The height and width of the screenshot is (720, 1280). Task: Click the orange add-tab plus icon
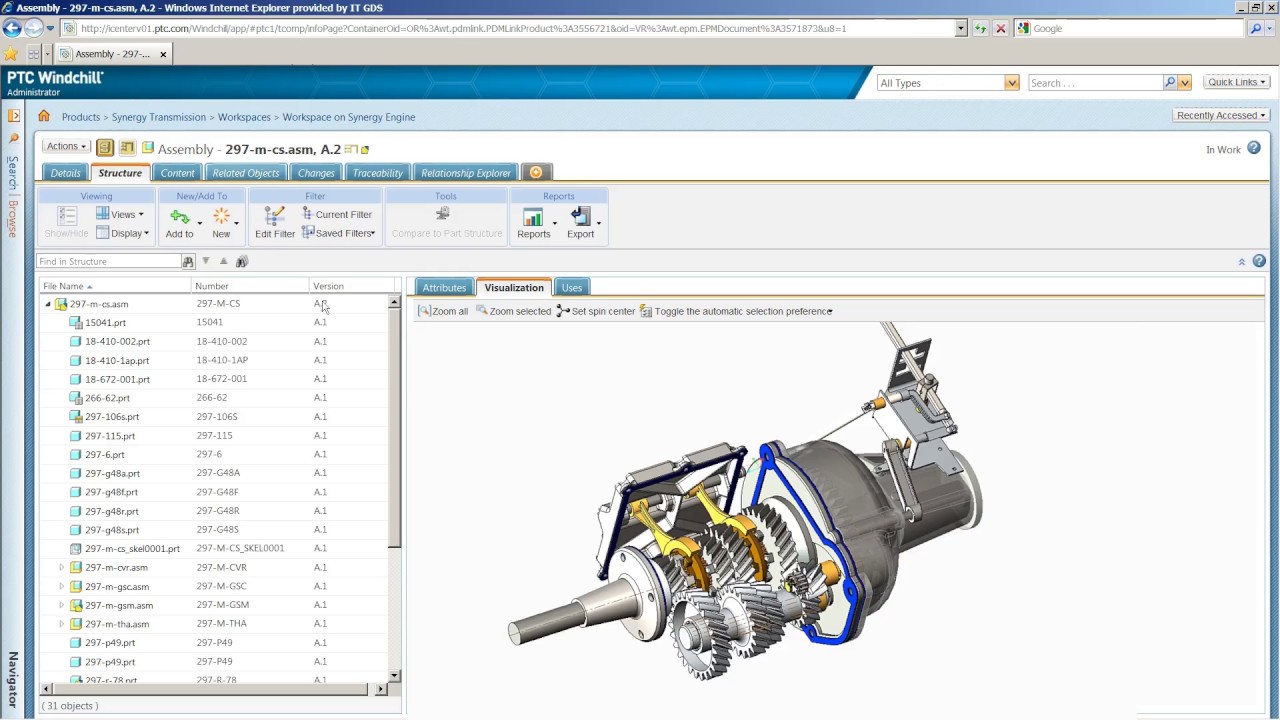click(x=536, y=173)
